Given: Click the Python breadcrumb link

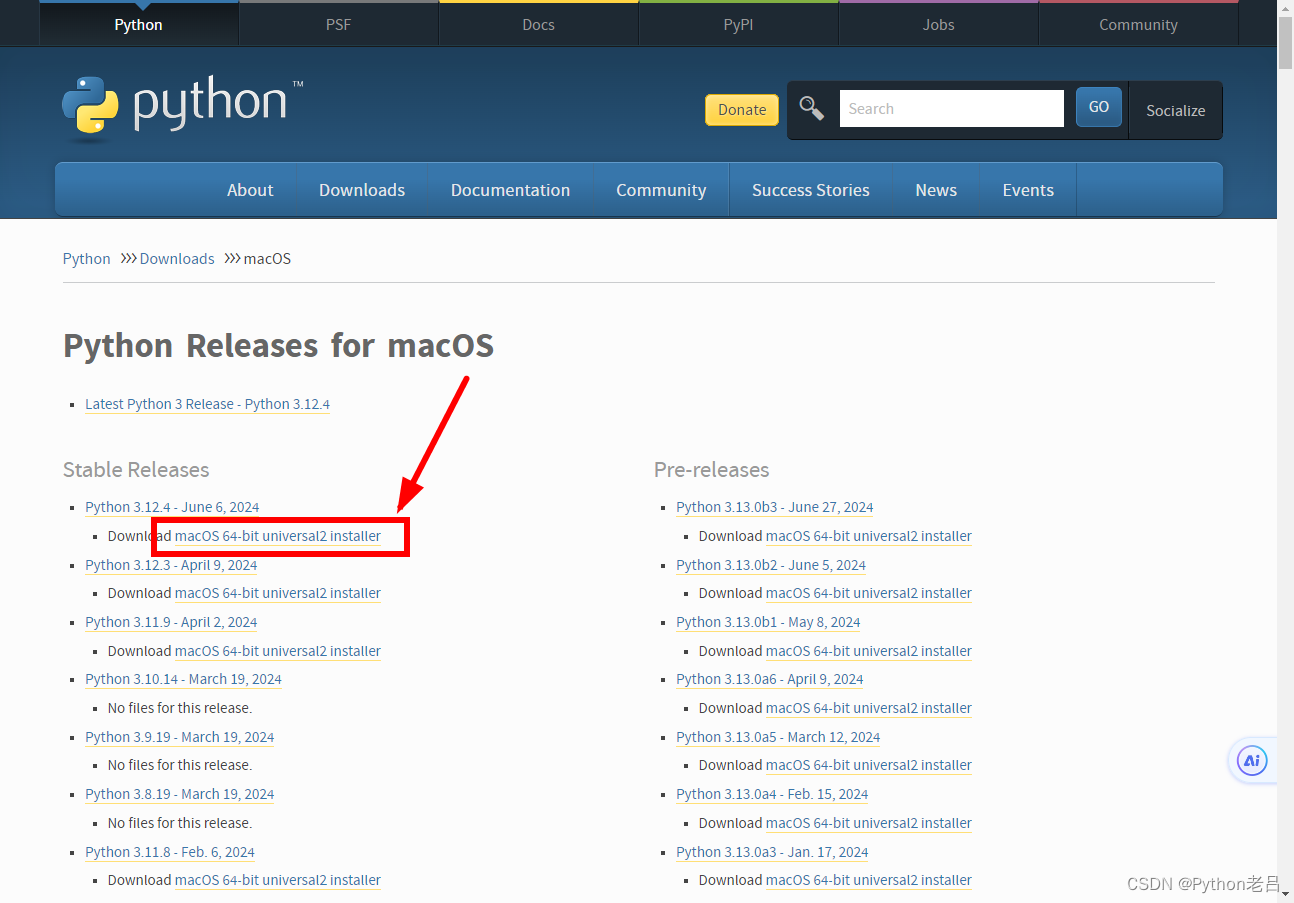Looking at the screenshot, I should pyautogui.click(x=86, y=258).
